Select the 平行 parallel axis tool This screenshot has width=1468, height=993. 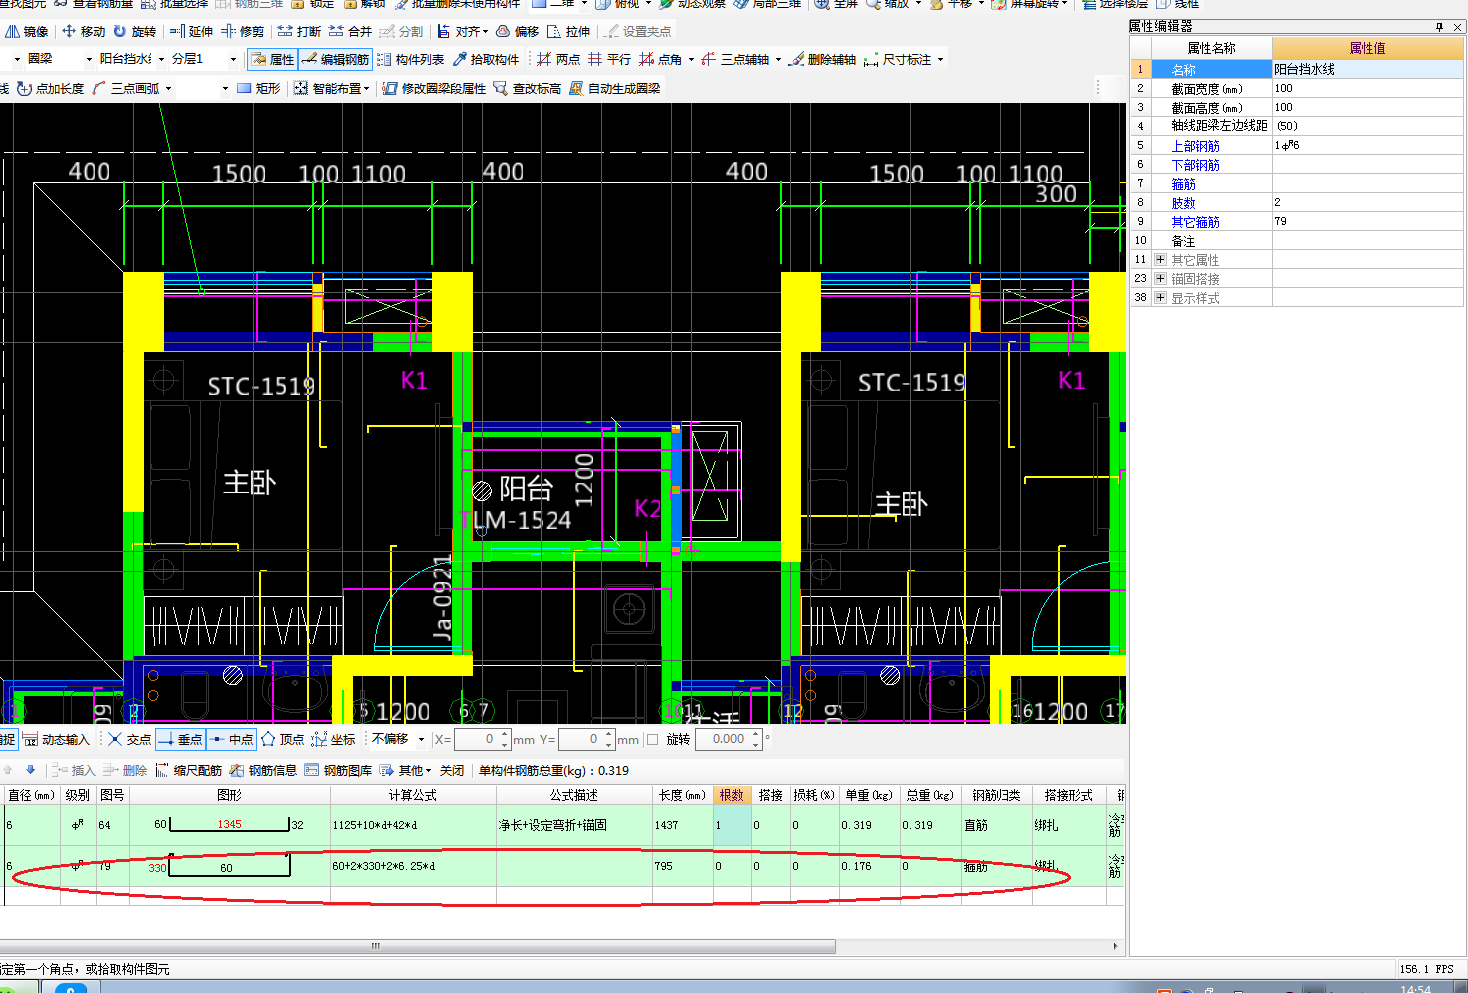(610, 60)
